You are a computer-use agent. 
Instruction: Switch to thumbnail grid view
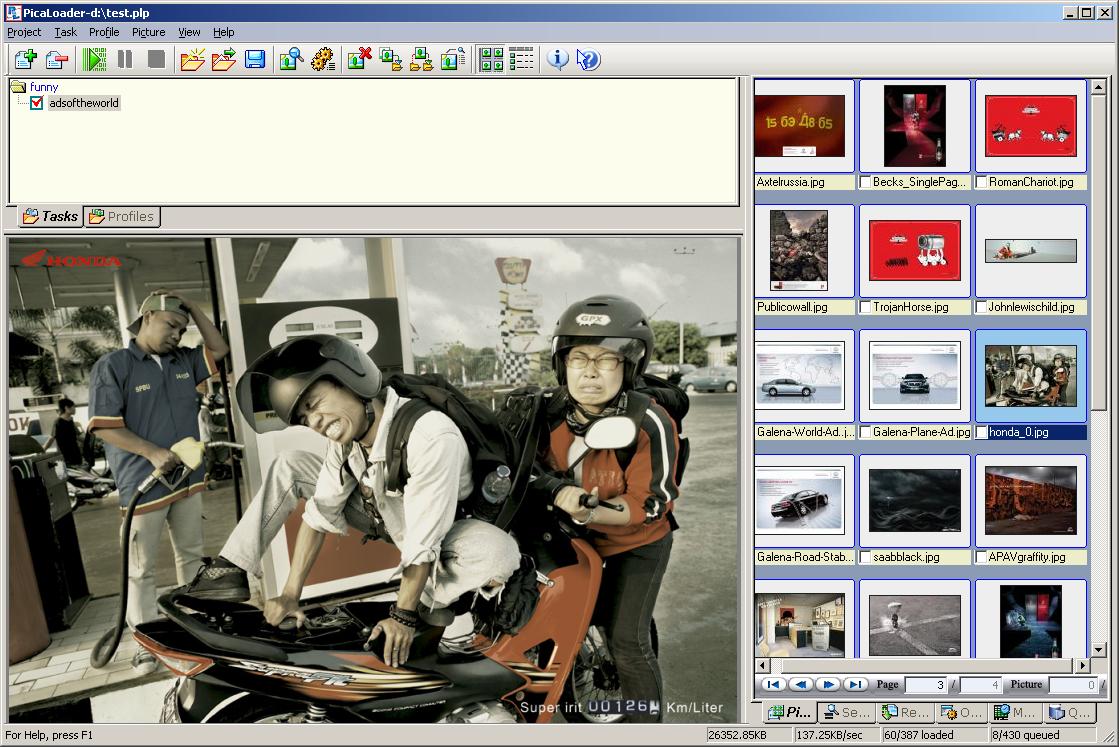[x=491, y=59]
